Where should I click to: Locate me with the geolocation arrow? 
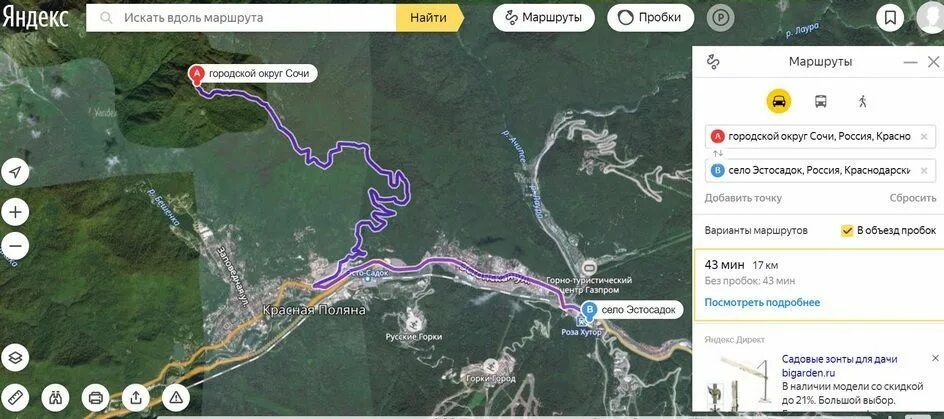tap(16, 173)
